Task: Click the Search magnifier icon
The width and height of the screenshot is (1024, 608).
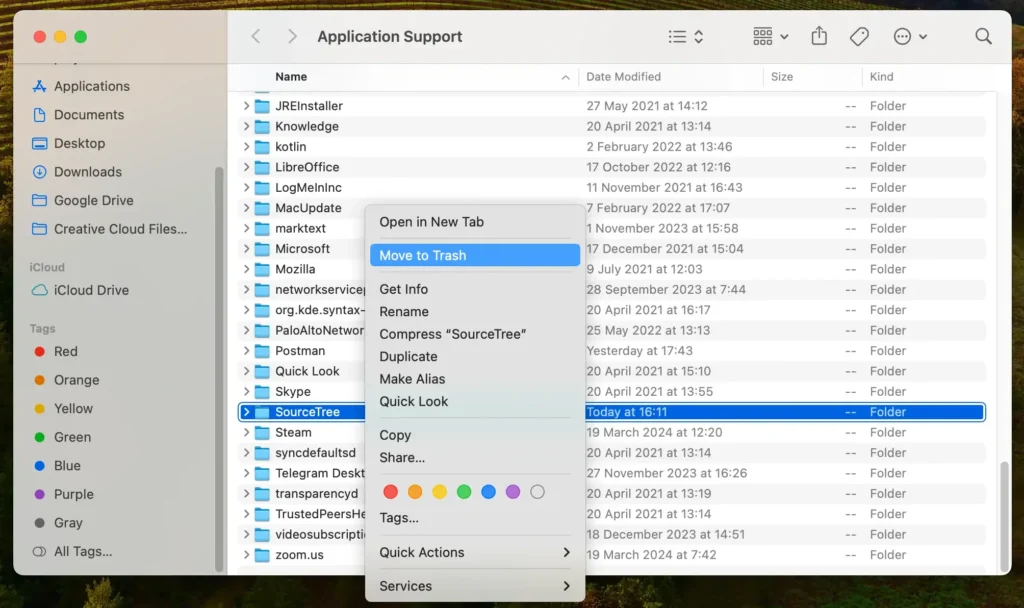Action: click(x=984, y=37)
